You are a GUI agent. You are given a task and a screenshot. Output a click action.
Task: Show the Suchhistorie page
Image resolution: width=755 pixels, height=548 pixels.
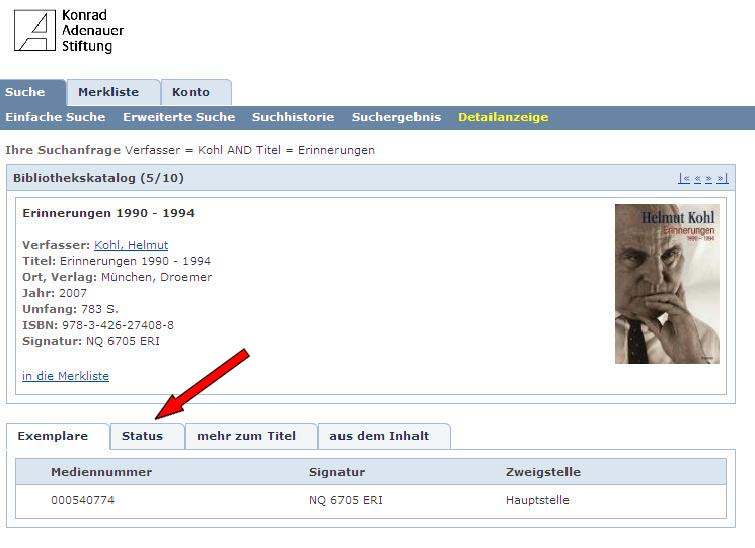tap(293, 117)
